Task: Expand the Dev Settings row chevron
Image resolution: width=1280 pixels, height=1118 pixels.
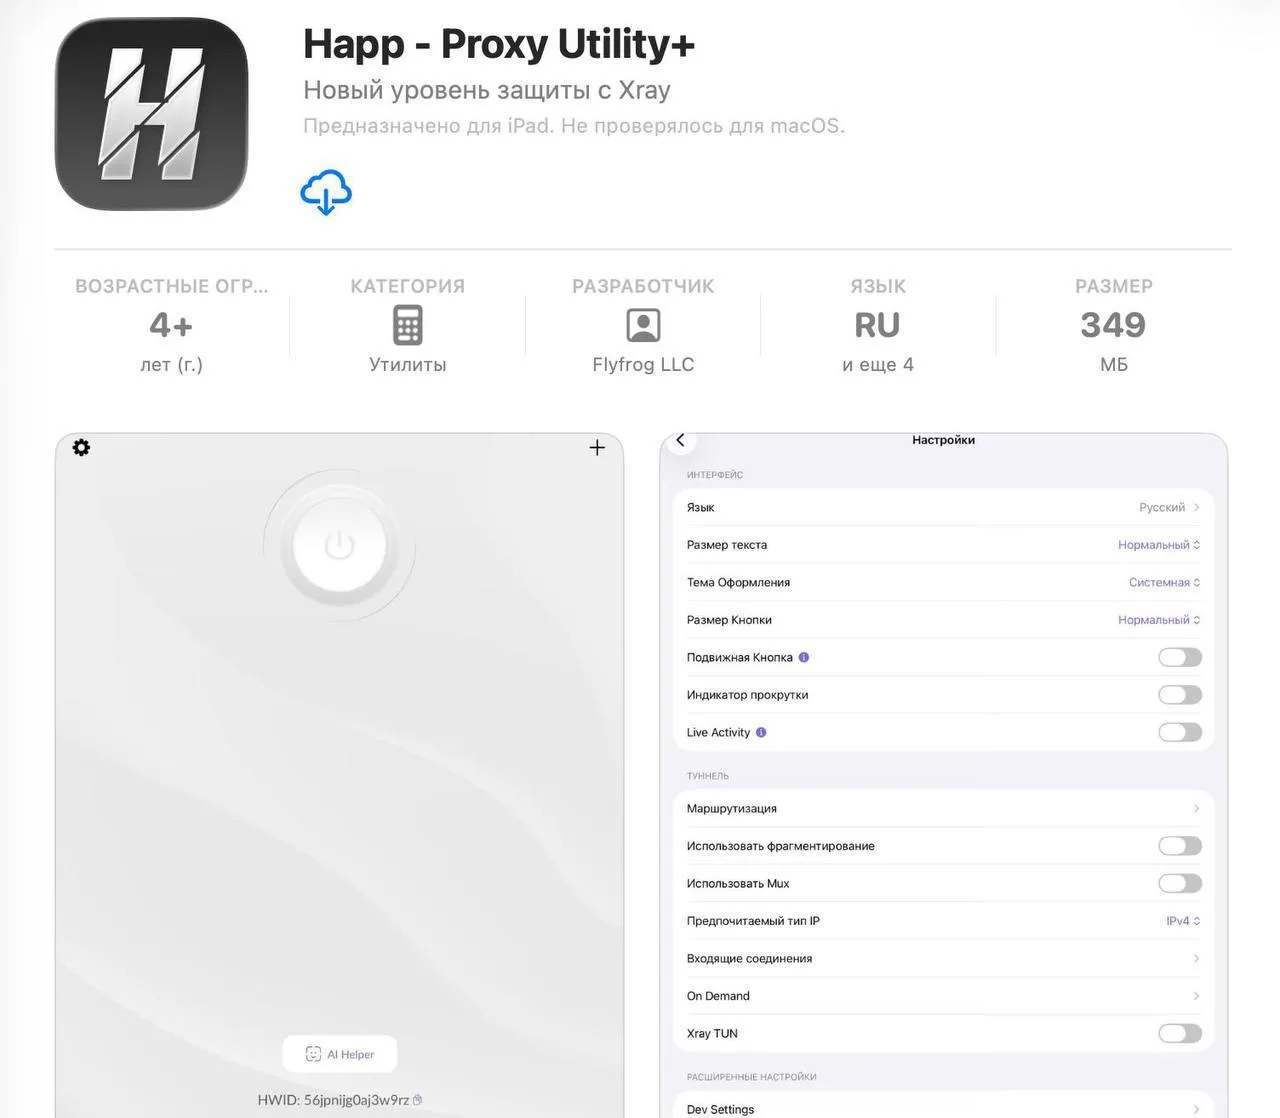Action: coord(1196,1109)
